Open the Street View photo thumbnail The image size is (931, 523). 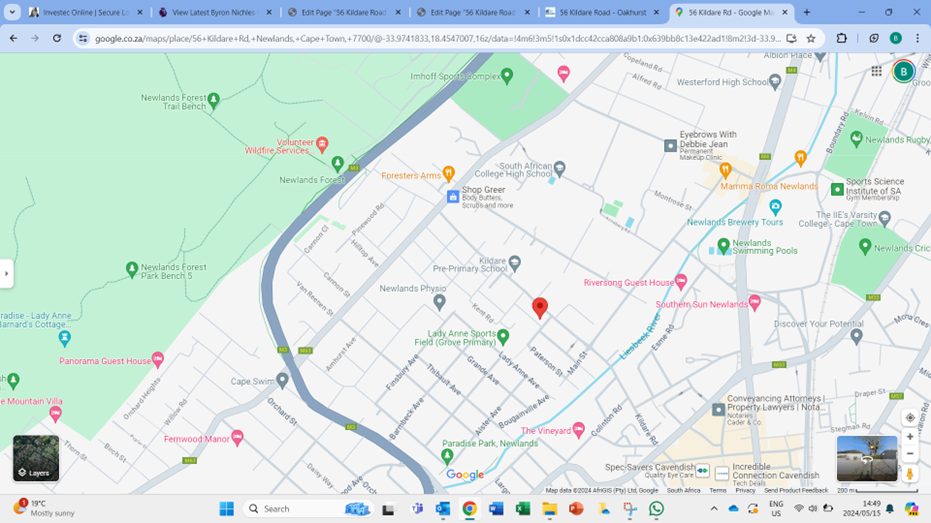[x=866, y=458]
